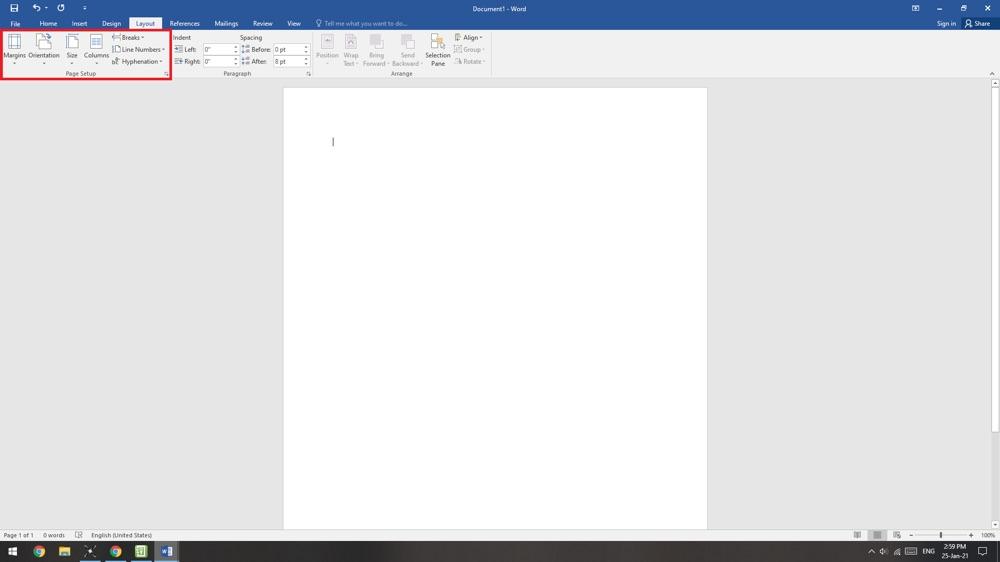1000x562 pixels.
Task: Switch to Read Mode view
Action: 857,535
